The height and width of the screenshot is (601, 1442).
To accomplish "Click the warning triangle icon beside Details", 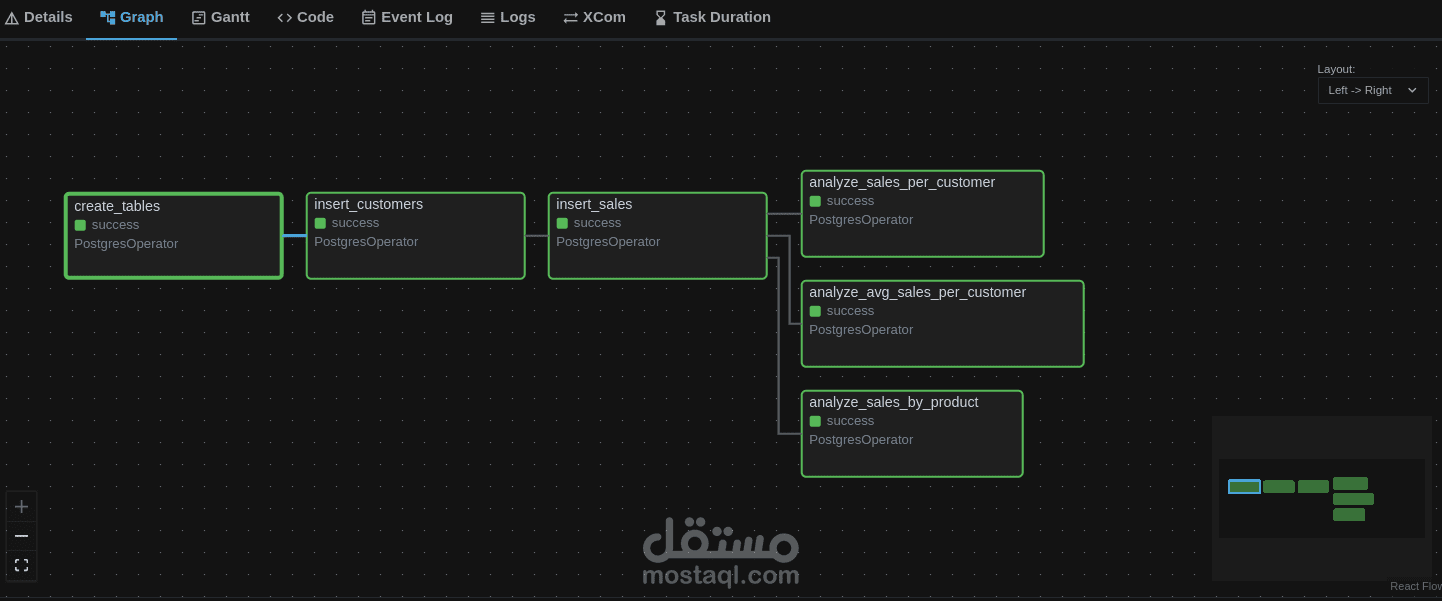I will click(x=11, y=16).
